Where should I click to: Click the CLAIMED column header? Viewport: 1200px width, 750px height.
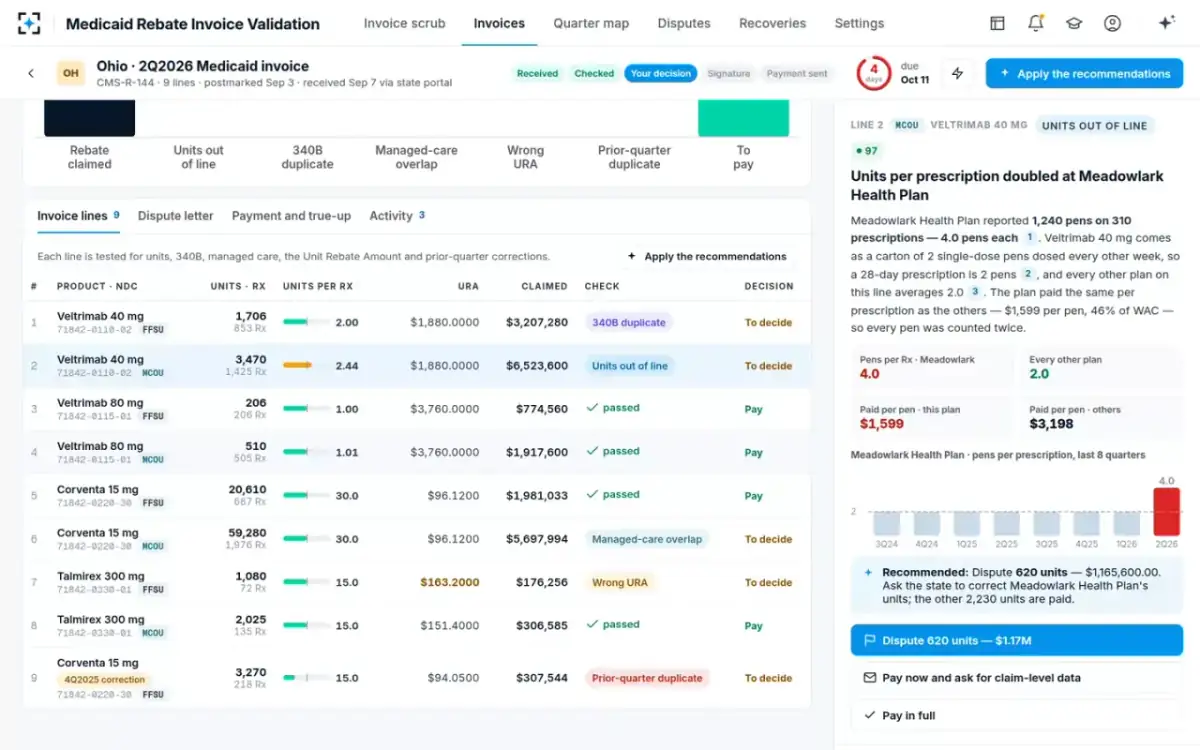[544, 286]
